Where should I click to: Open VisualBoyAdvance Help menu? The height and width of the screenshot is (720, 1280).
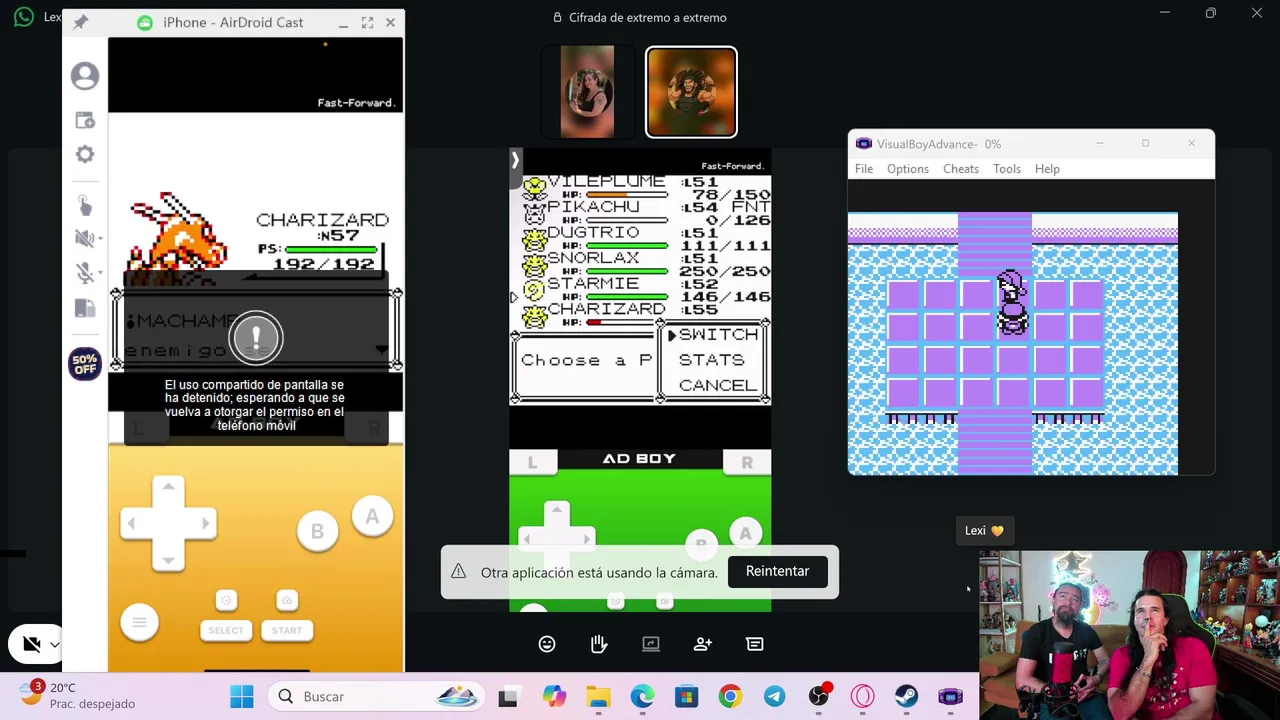[x=1047, y=169]
